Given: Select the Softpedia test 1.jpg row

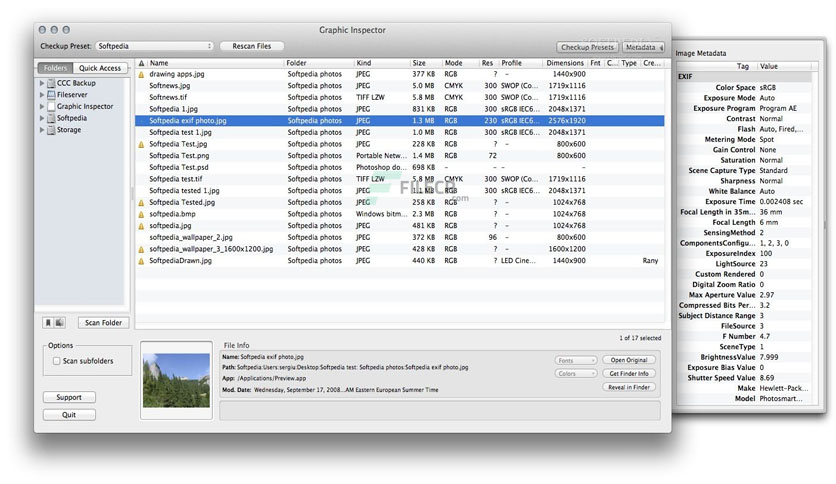Looking at the screenshot, I should [x=399, y=133].
